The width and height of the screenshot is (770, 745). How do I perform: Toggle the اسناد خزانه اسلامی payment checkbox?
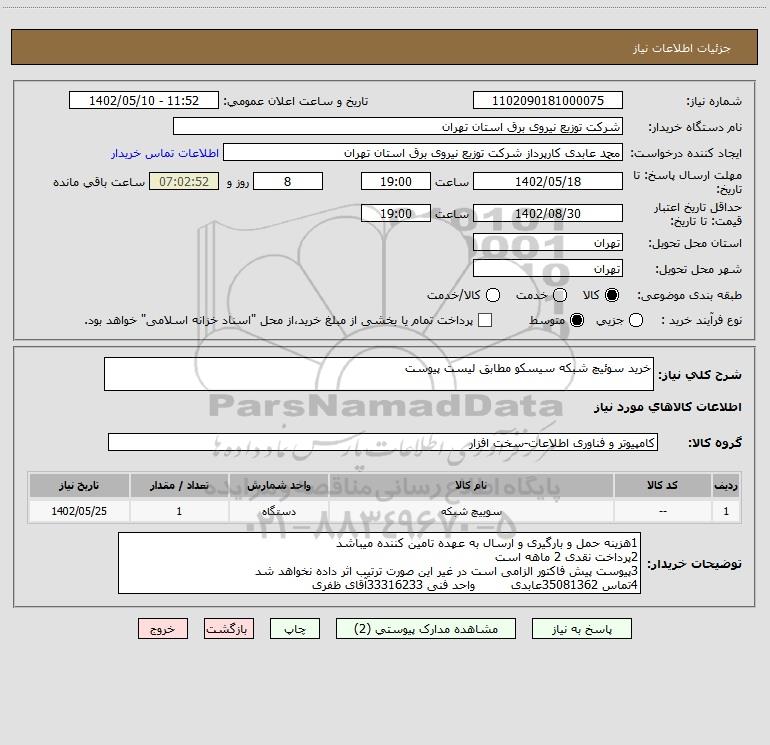(485, 320)
